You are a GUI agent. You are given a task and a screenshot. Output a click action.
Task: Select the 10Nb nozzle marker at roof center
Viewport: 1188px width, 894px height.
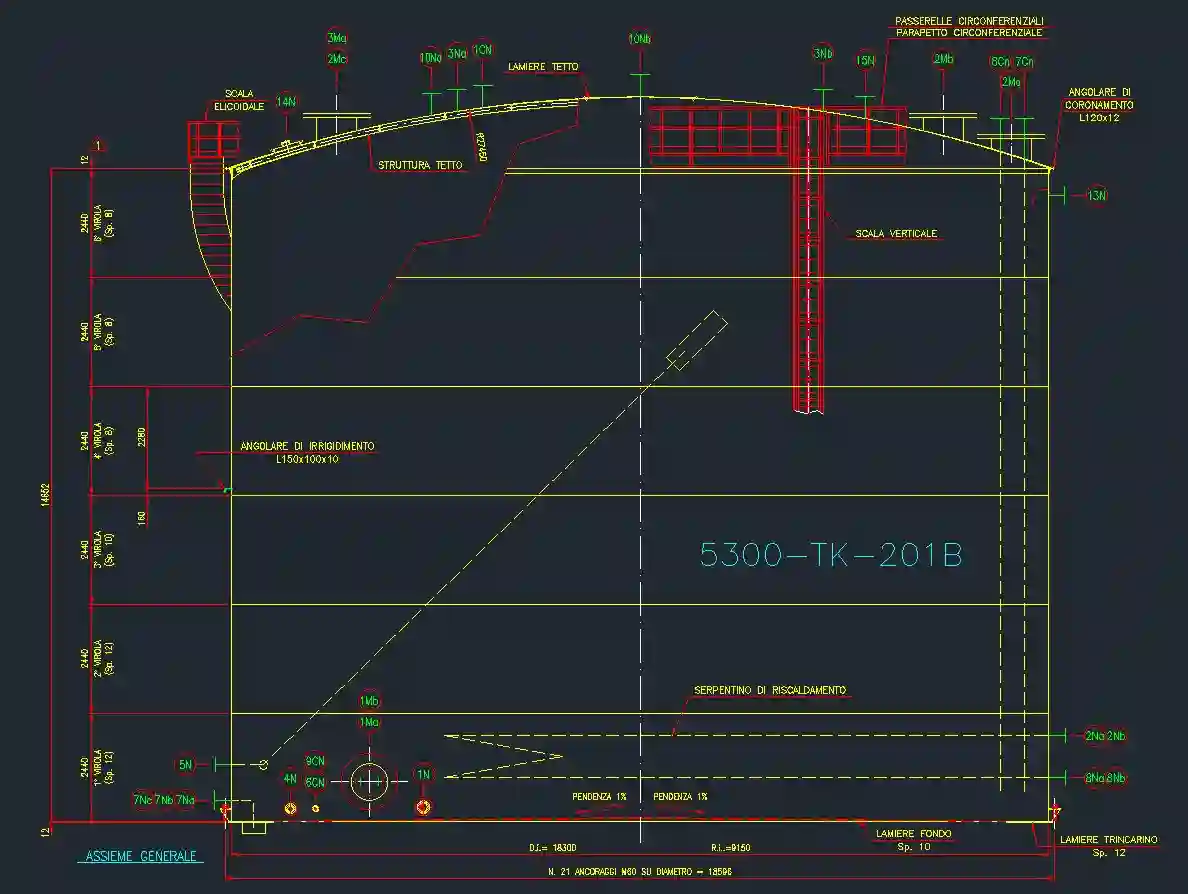coord(639,39)
